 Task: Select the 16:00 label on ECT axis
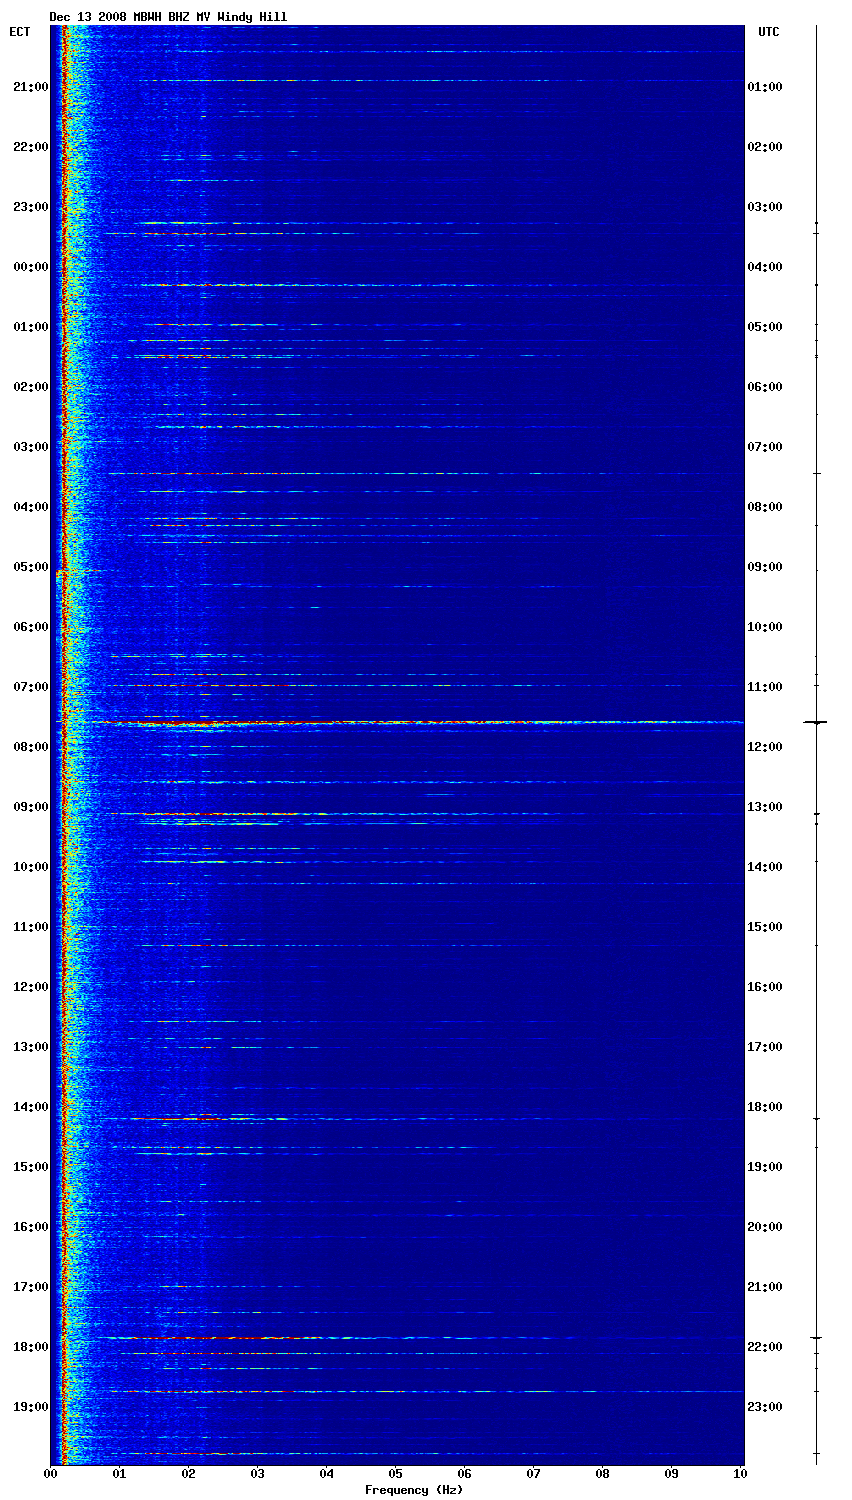tap(30, 1227)
